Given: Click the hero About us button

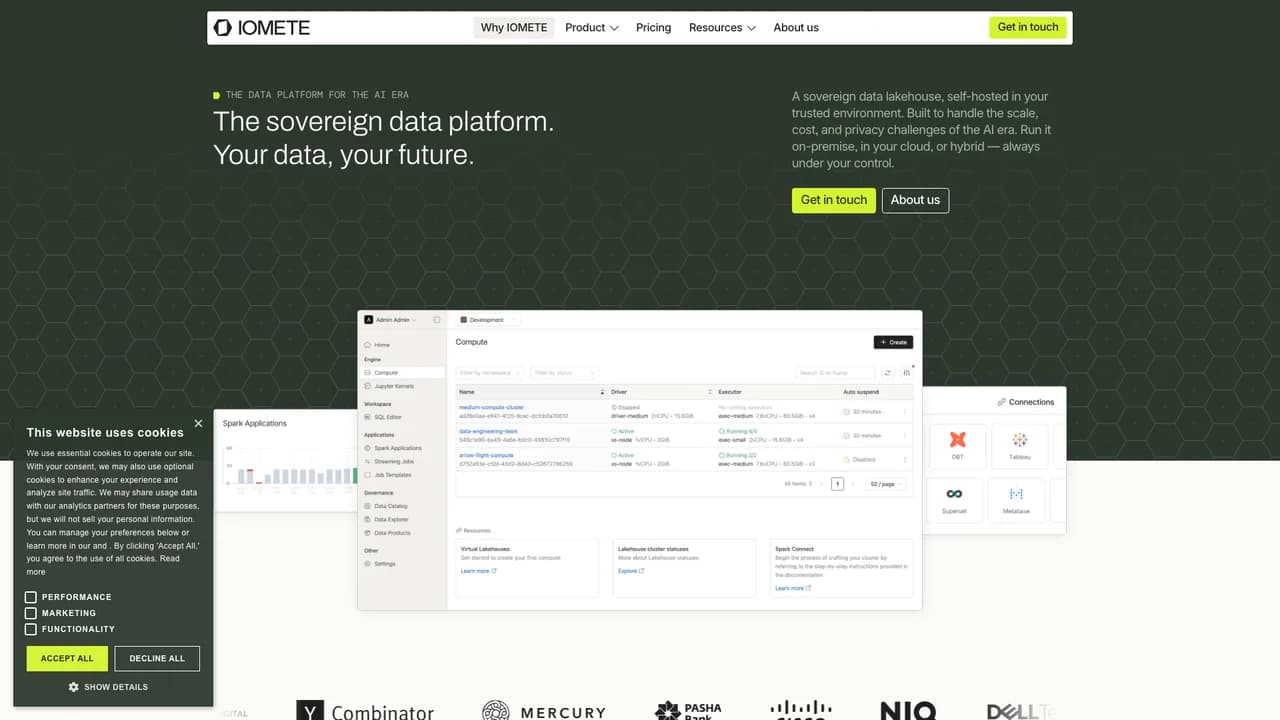Looking at the screenshot, I should (x=915, y=200).
